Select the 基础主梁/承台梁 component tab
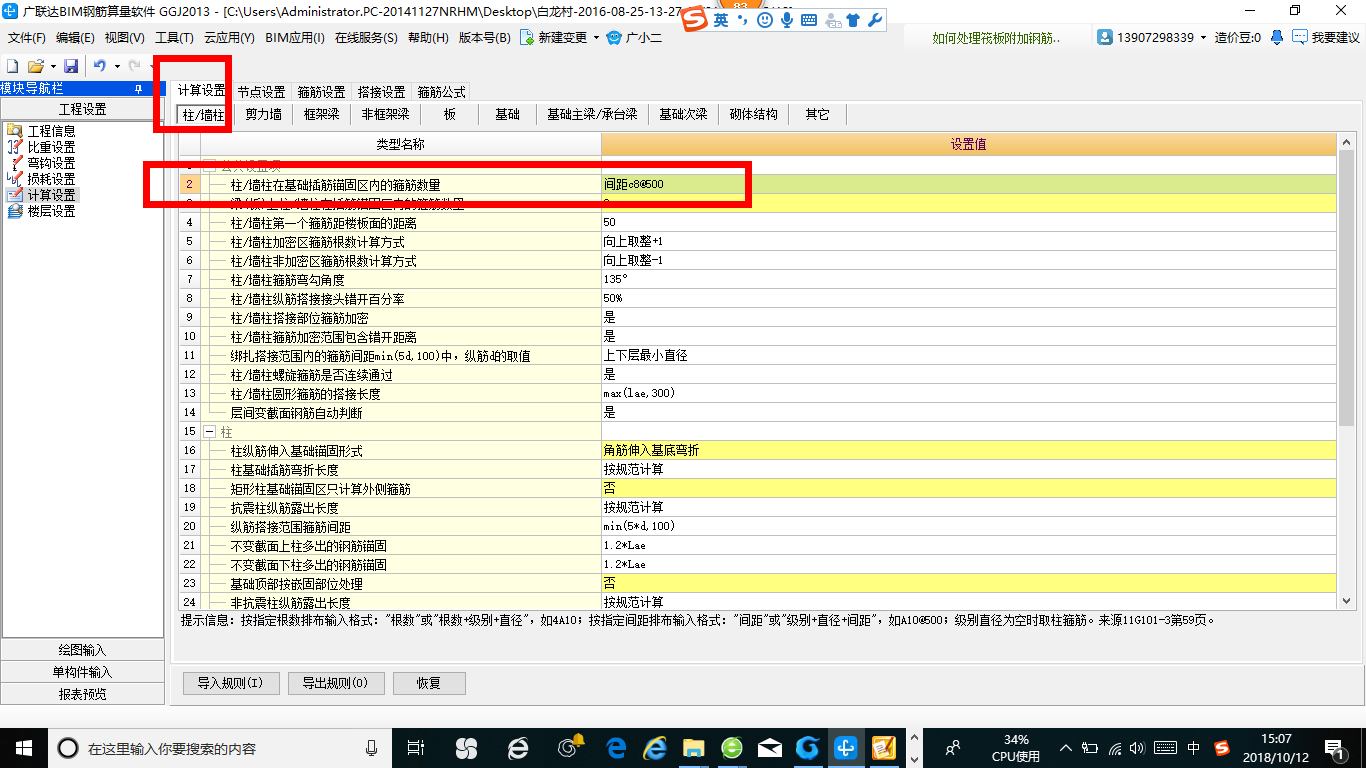The image size is (1366, 768). pos(592,114)
